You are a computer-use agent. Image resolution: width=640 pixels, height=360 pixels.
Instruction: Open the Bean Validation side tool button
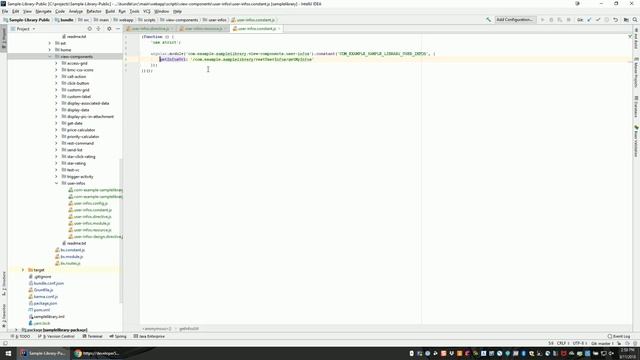[636, 141]
